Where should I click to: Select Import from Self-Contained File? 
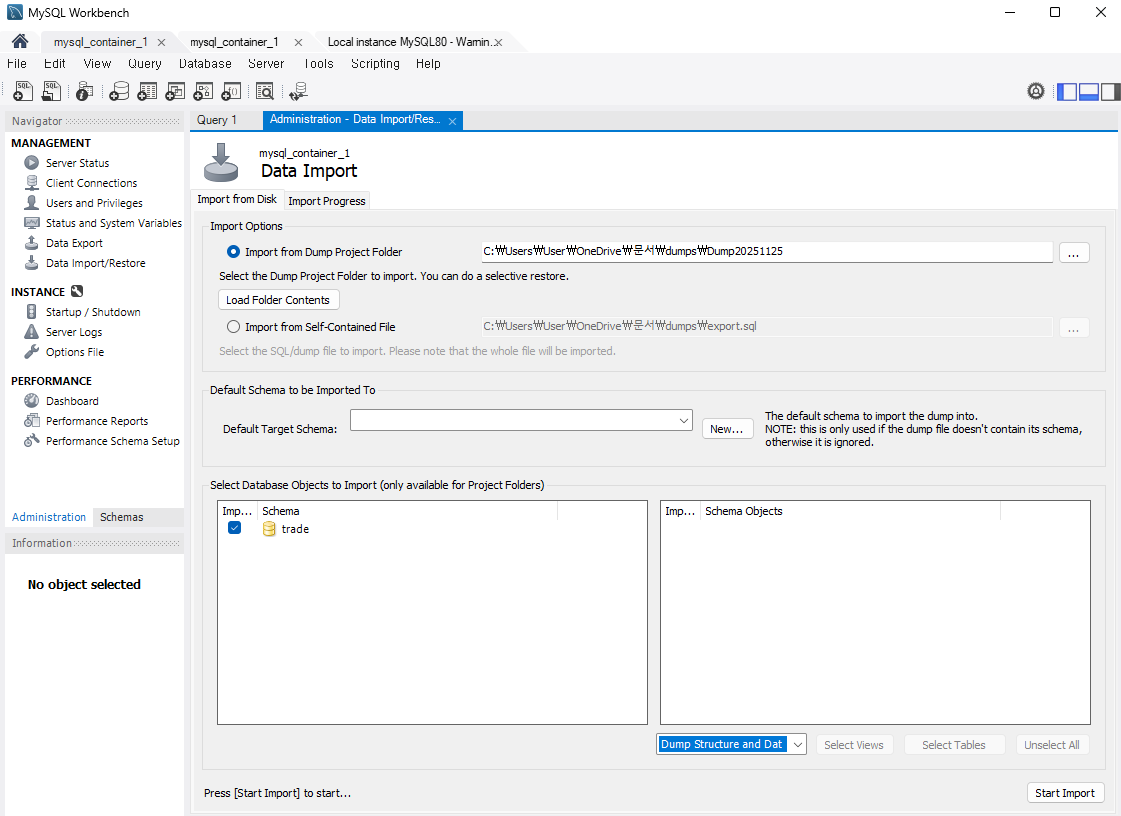233,327
